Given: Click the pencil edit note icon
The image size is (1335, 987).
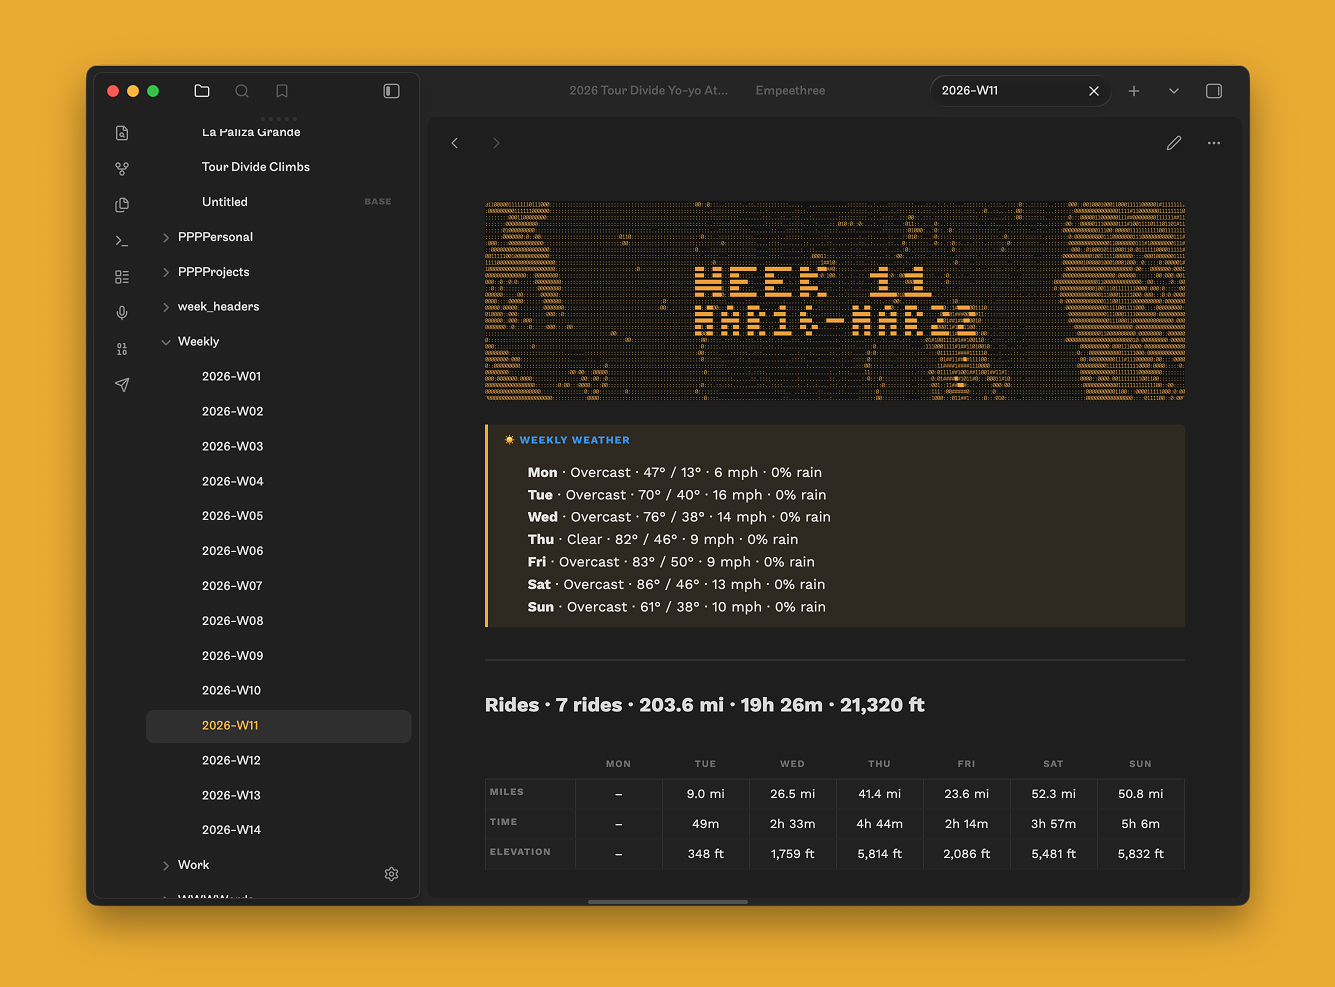Looking at the screenshot, I should click(1174, 143).
